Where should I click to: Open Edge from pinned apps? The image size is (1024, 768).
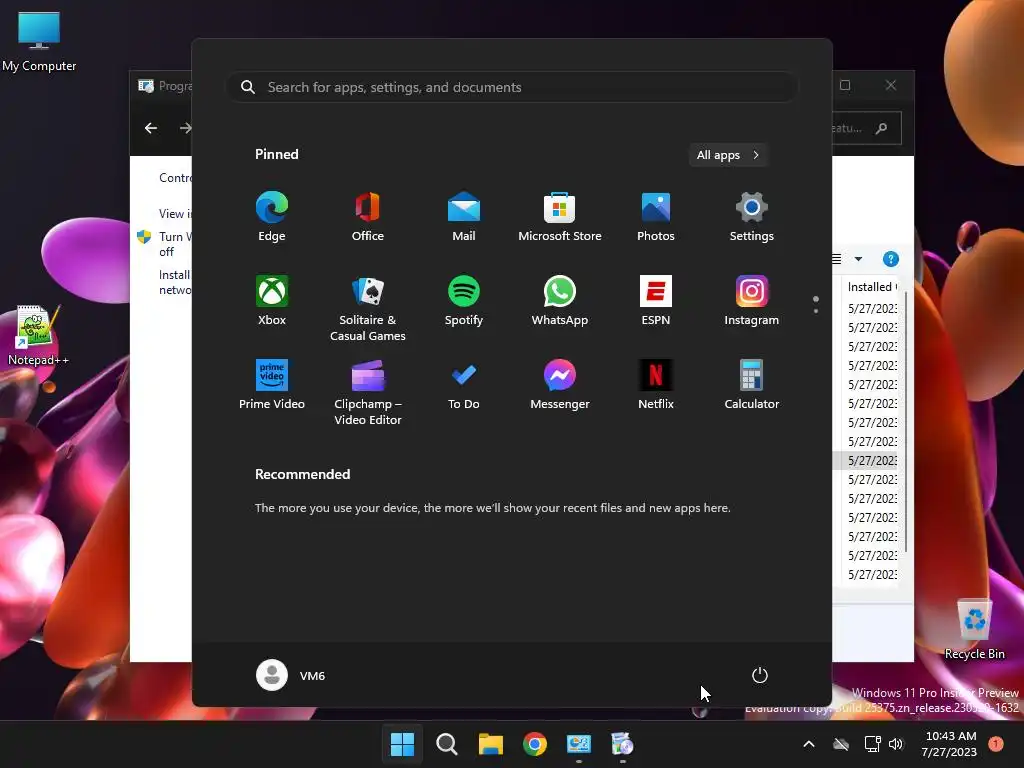click(272, 217)
